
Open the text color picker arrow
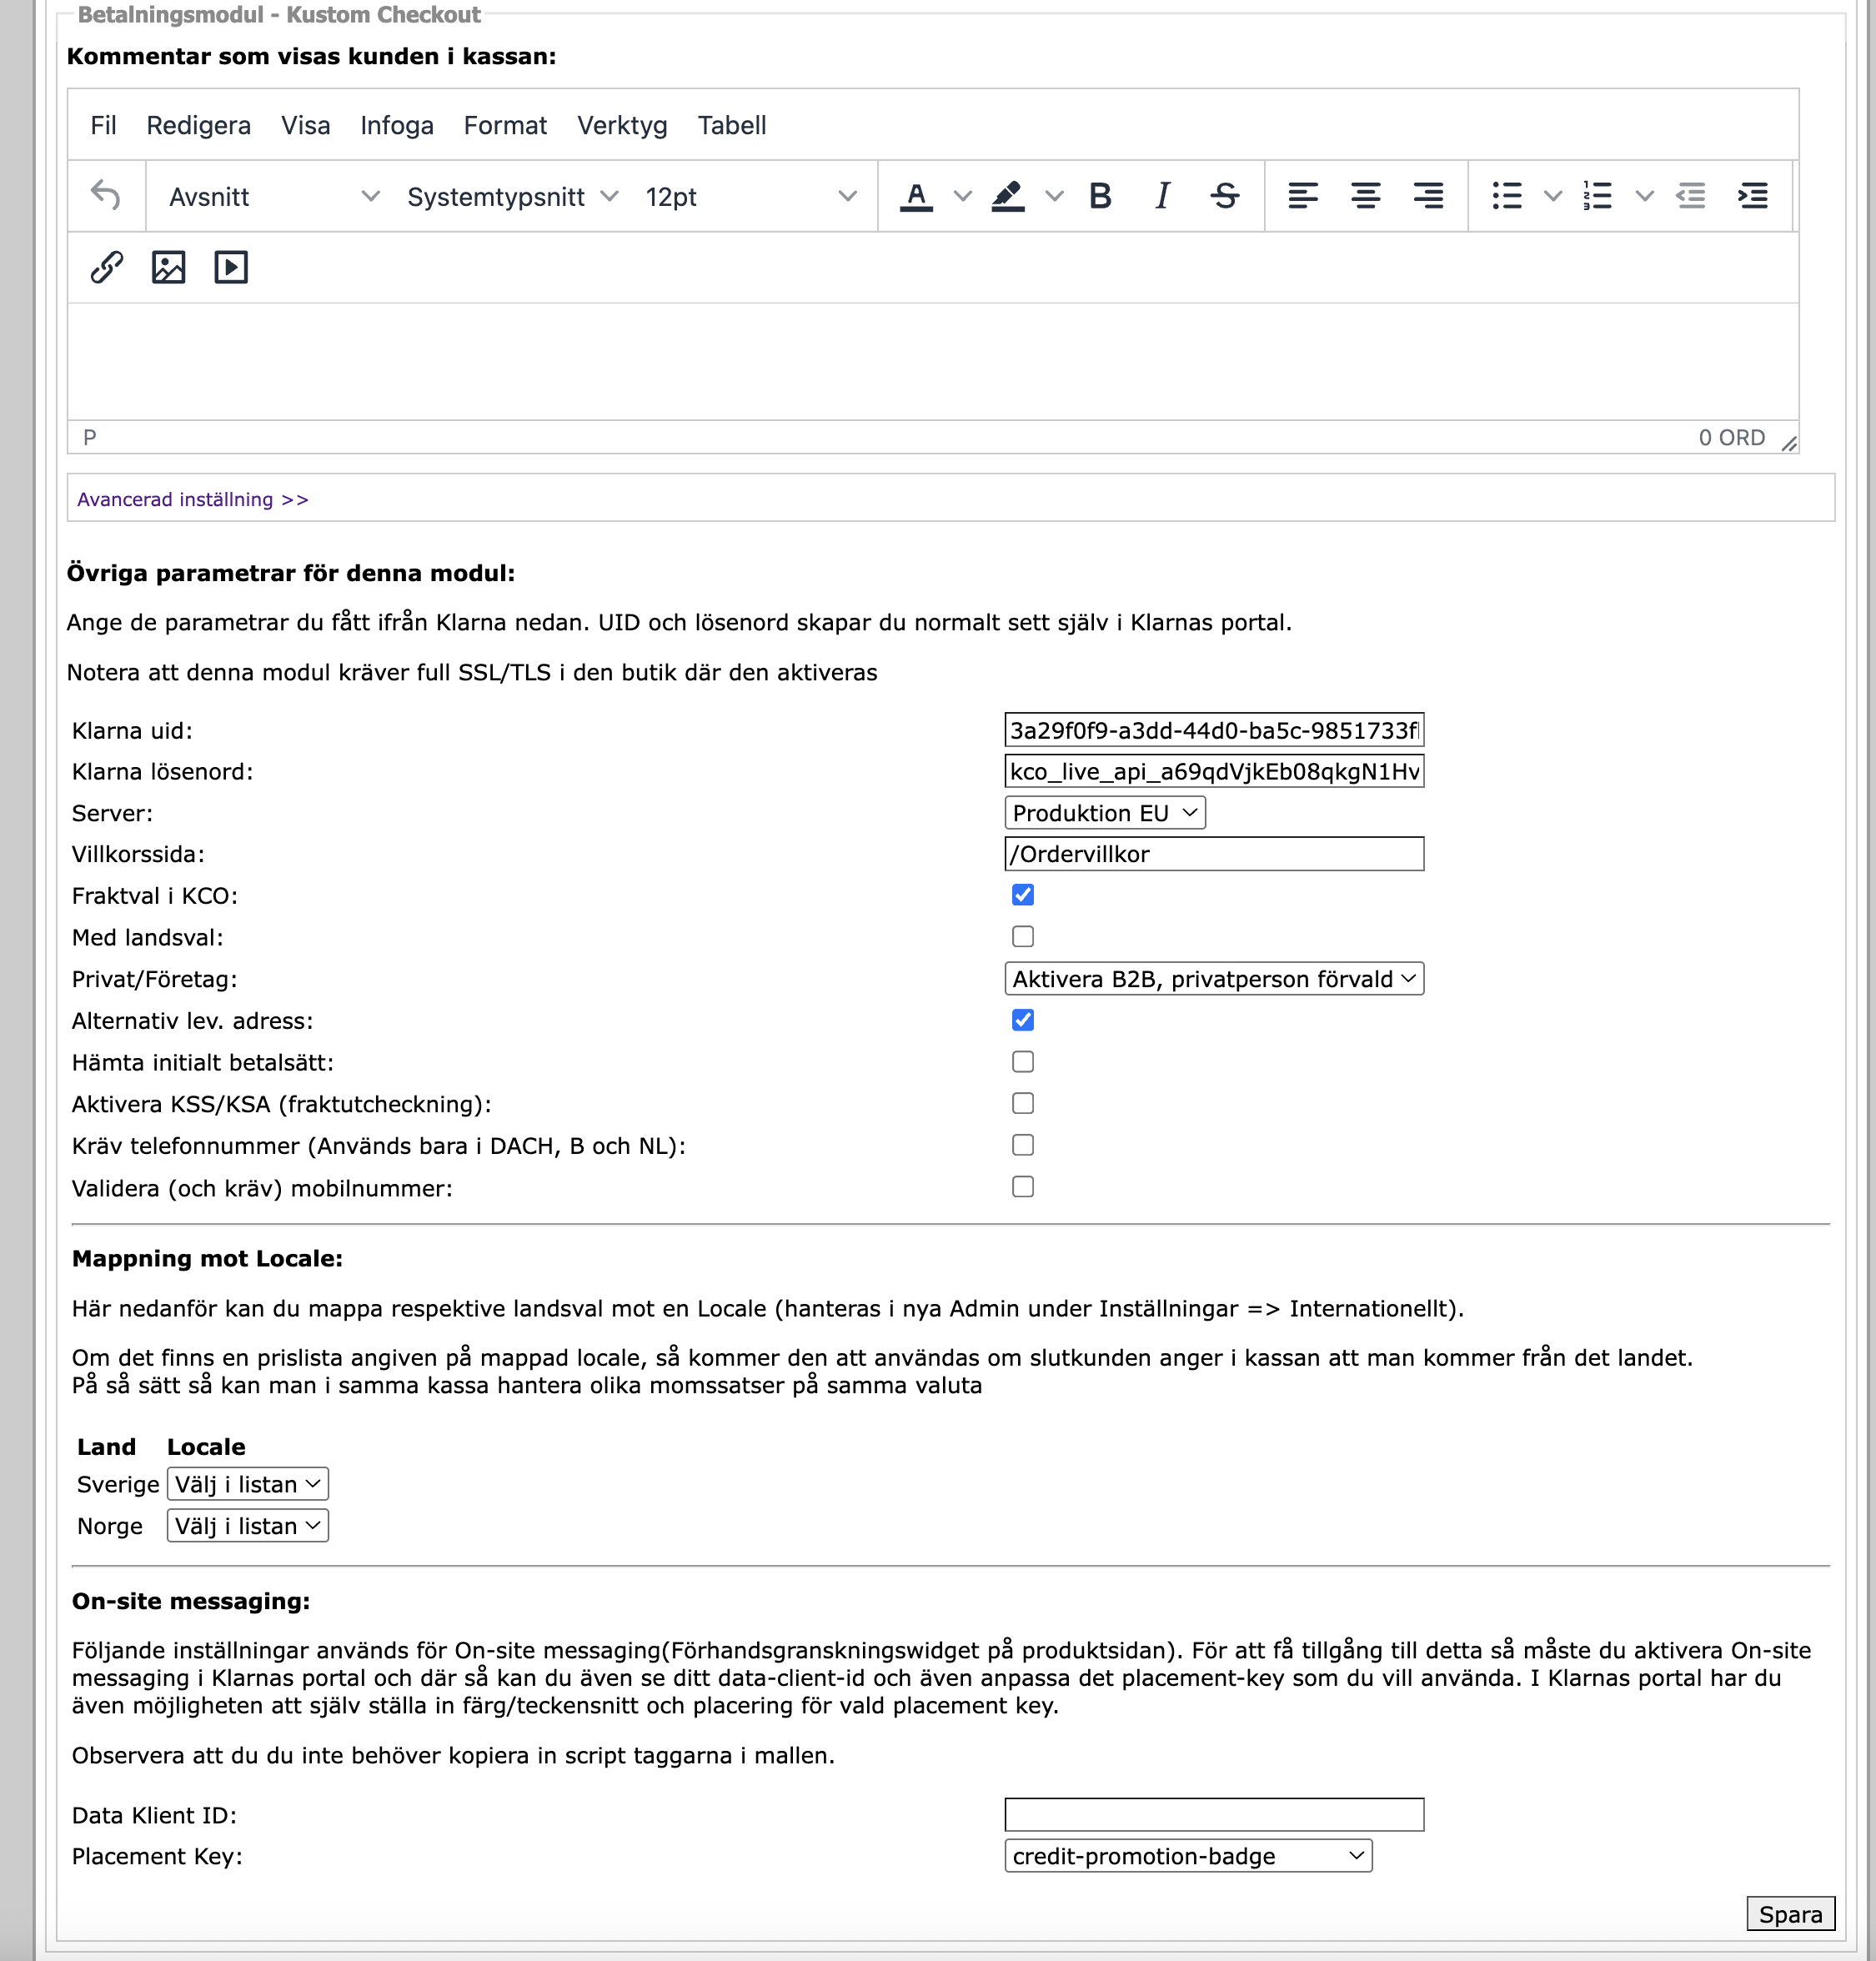tap(962, 196)
